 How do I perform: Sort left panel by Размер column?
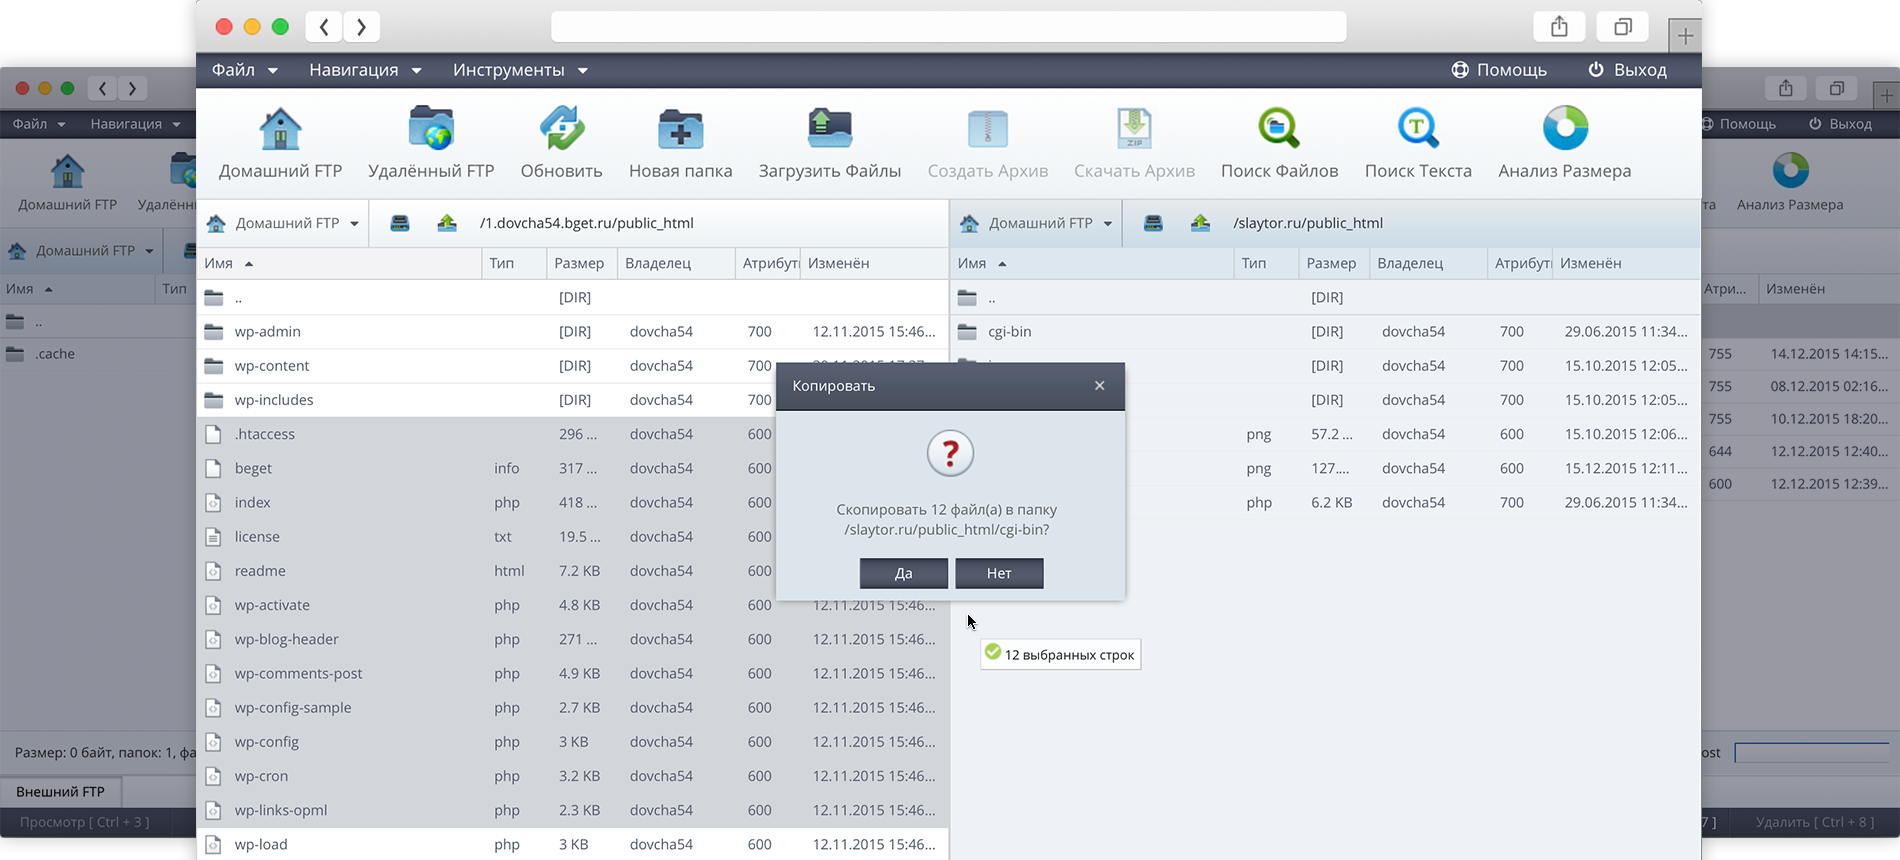tap(582, 263)
